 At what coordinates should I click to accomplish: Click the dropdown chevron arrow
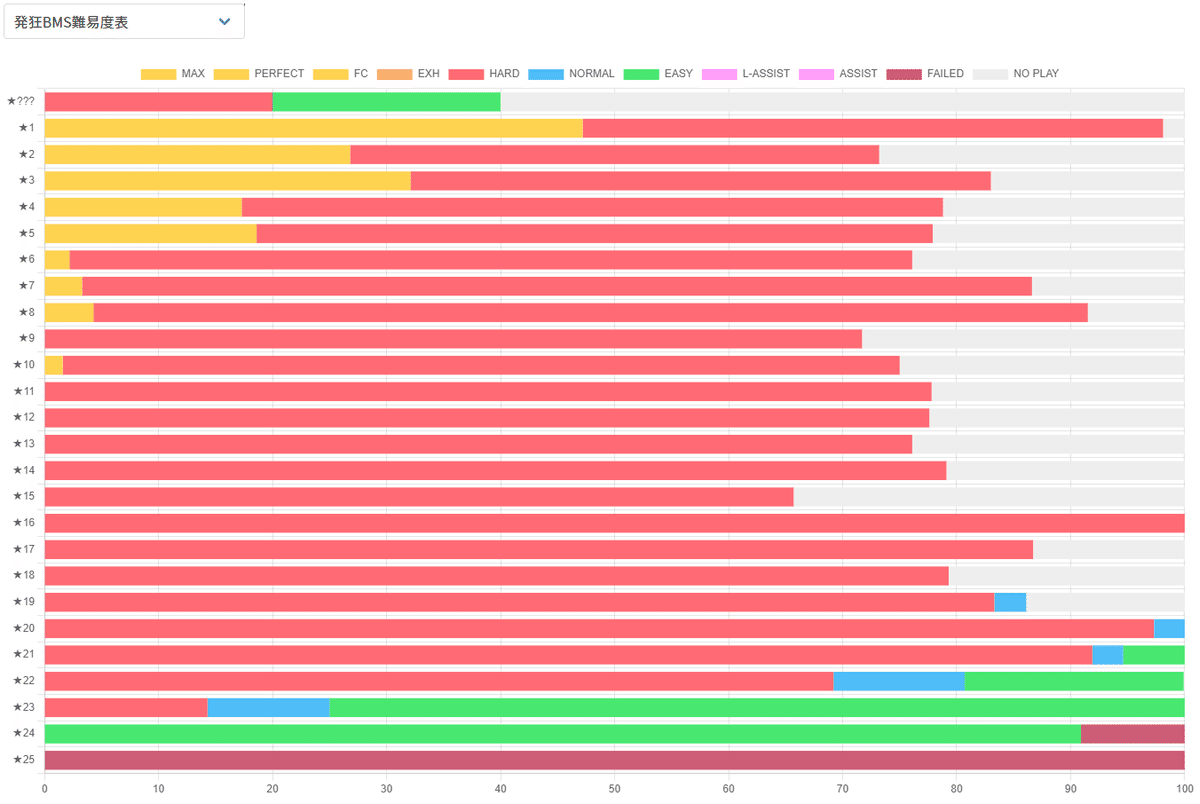tap(224, 21)
